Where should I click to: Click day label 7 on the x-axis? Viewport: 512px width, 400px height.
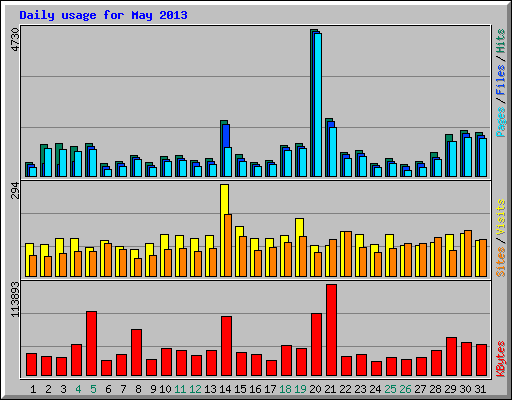(x=123, y=389)
